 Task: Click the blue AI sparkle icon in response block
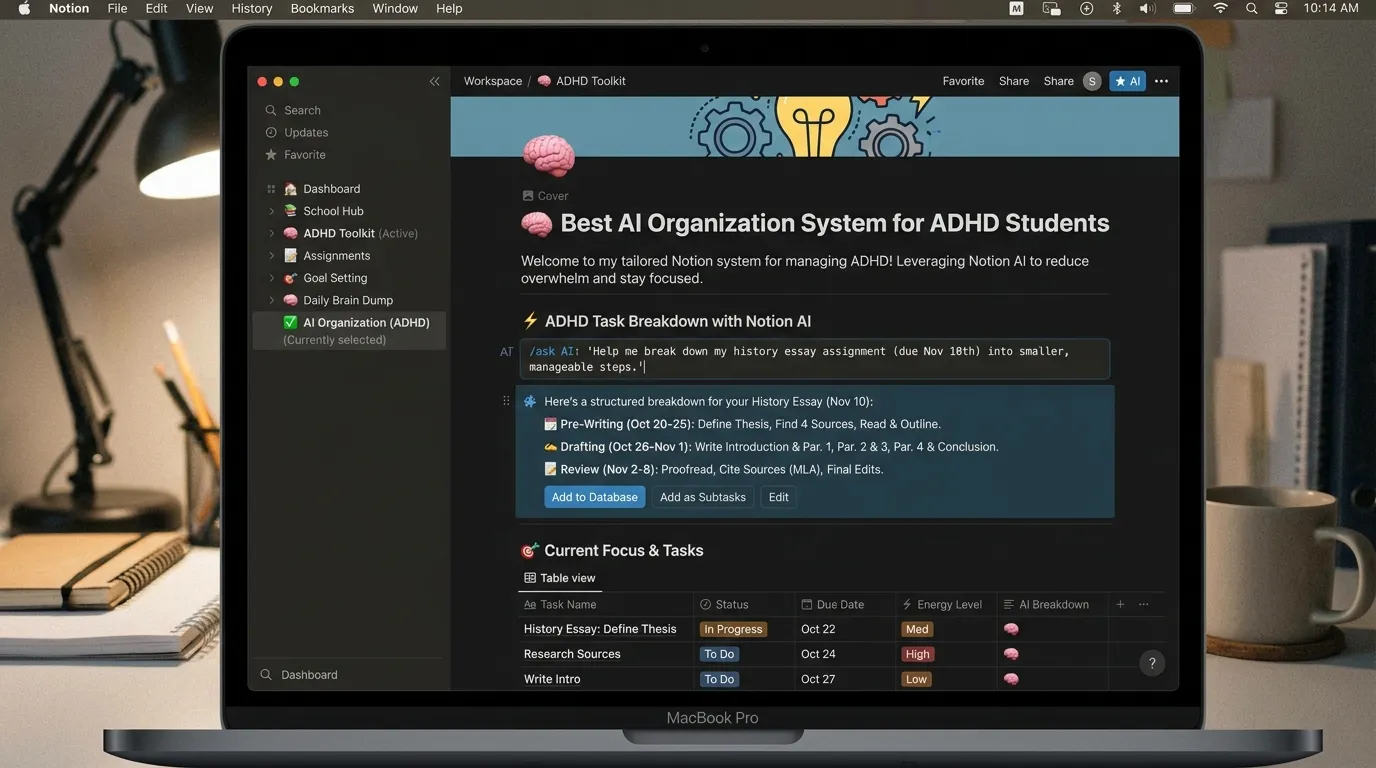pyautogui.click(x=530, y=401)
